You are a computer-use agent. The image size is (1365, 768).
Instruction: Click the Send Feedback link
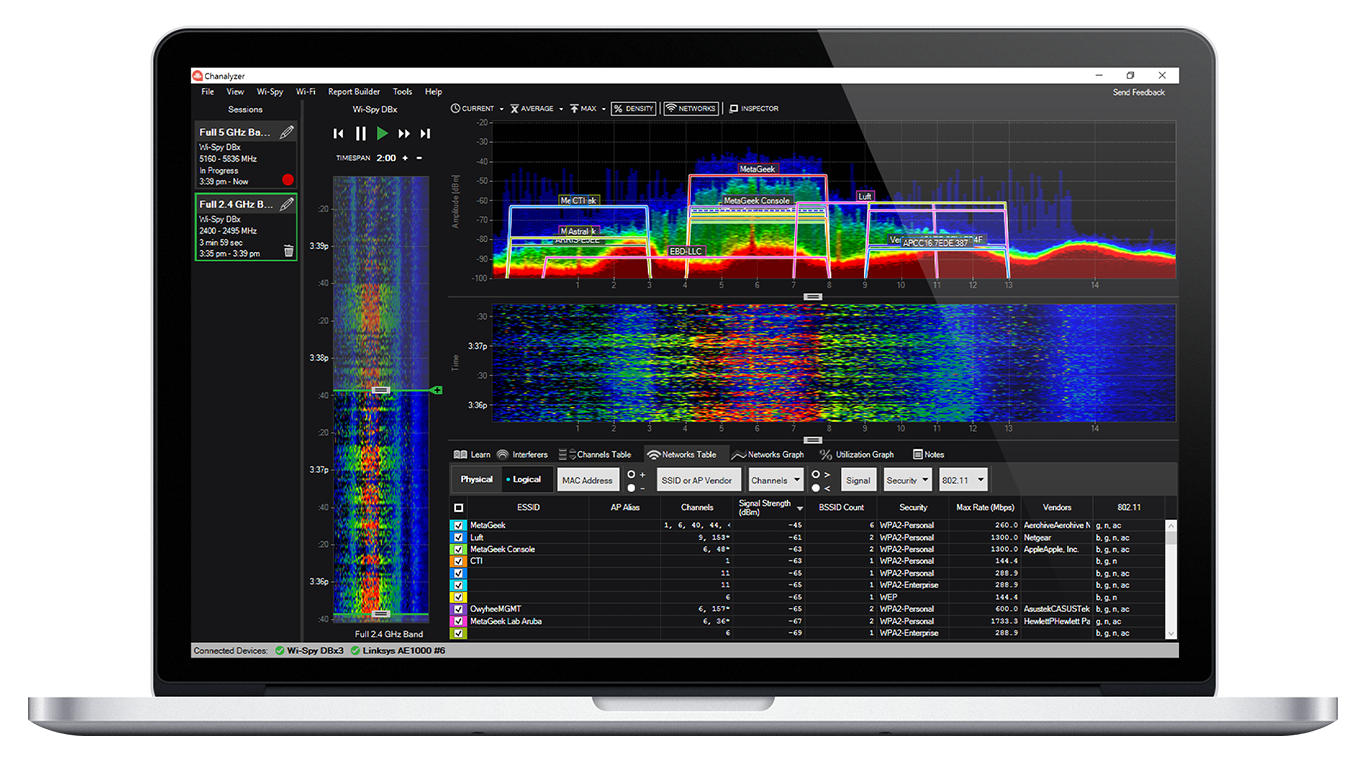click(1140, 91)
